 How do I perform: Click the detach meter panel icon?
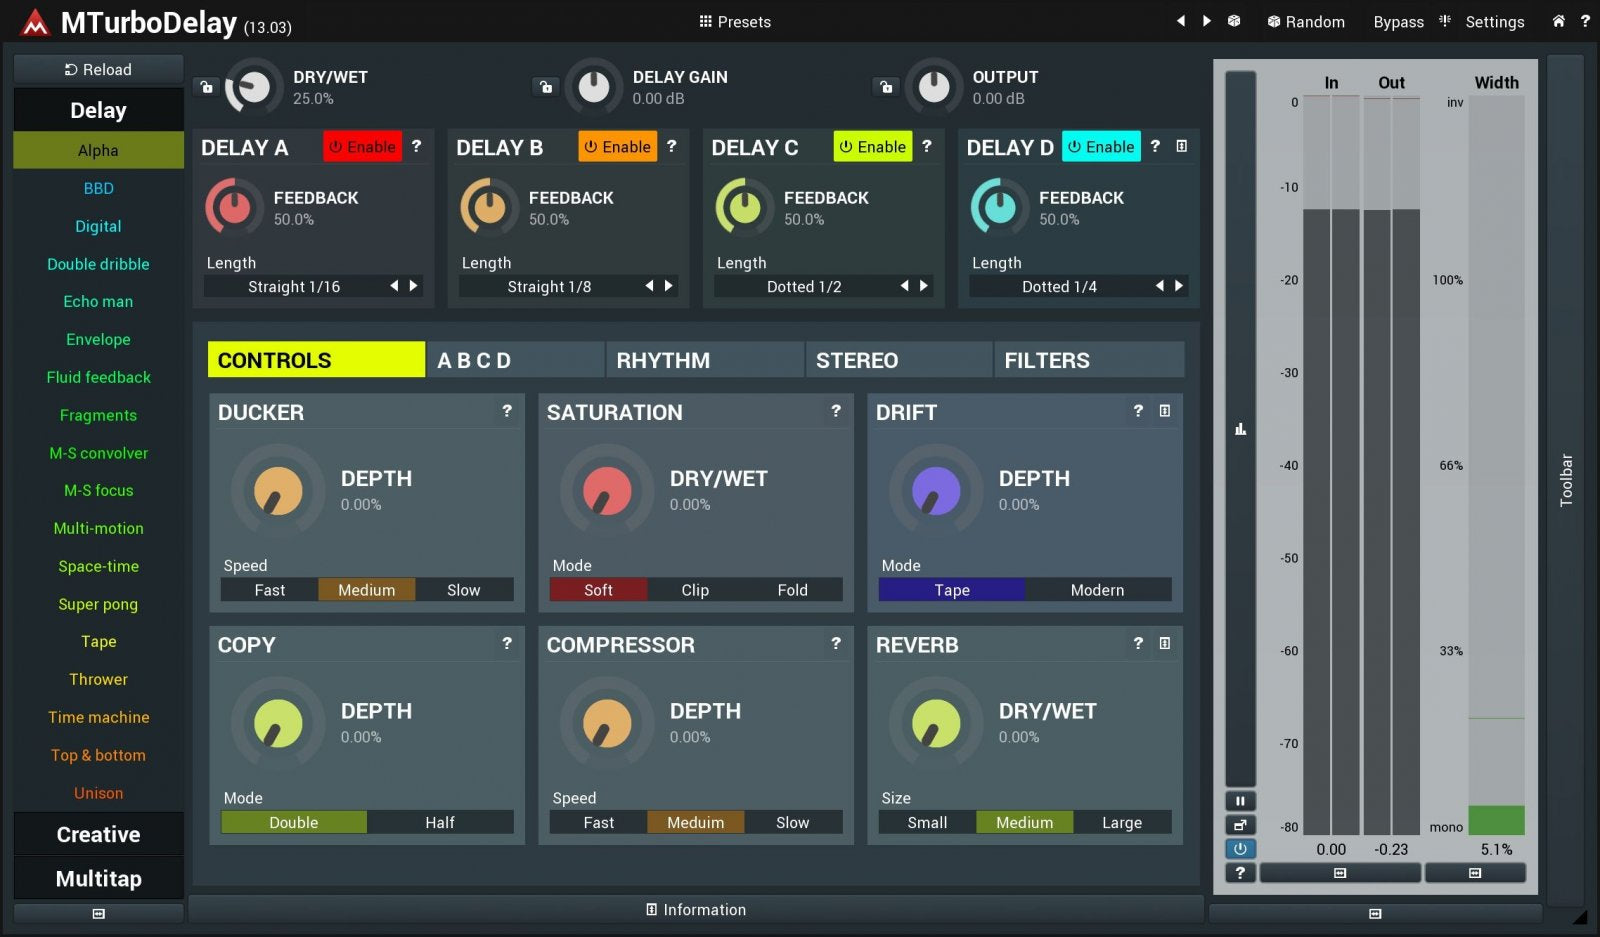click(1240, 824)
